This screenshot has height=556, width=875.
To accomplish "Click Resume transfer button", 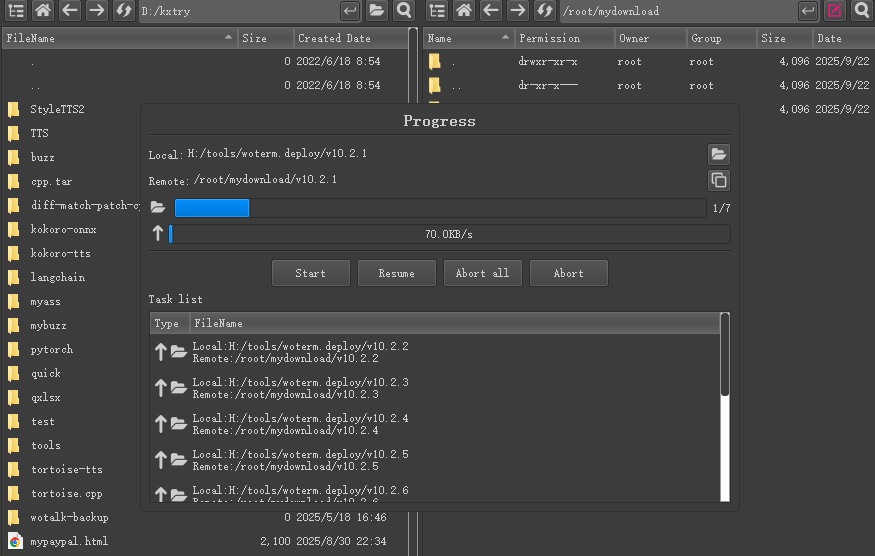I will coord(397,273).
